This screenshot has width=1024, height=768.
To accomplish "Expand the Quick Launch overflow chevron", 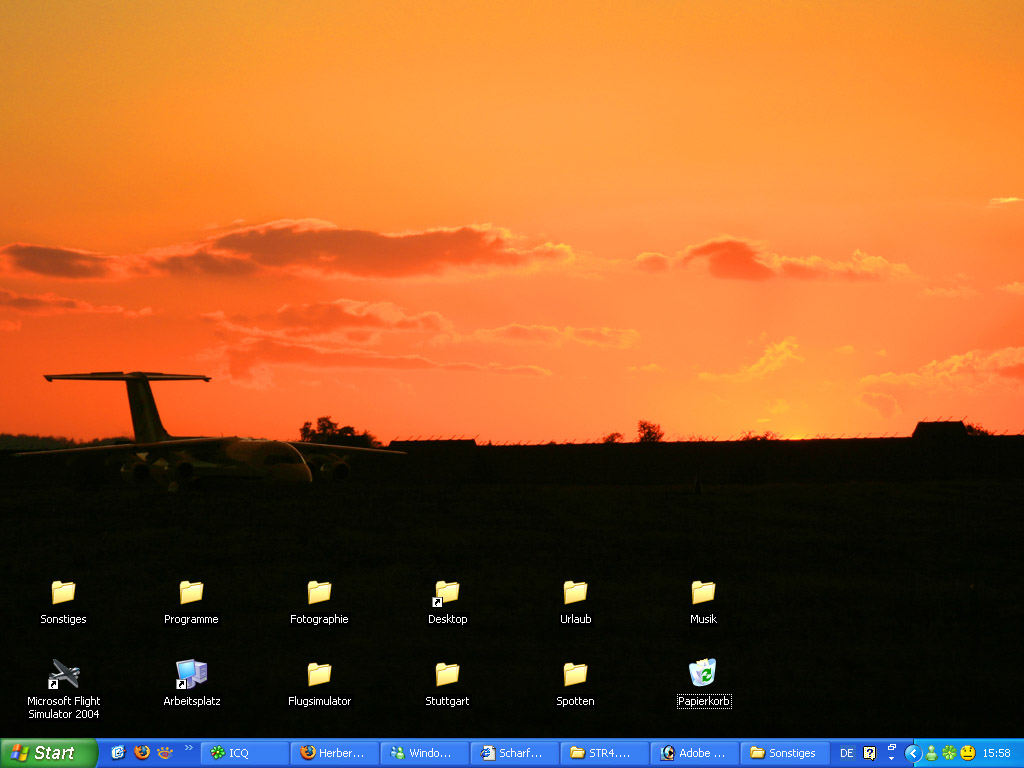I will pos(188,747).
